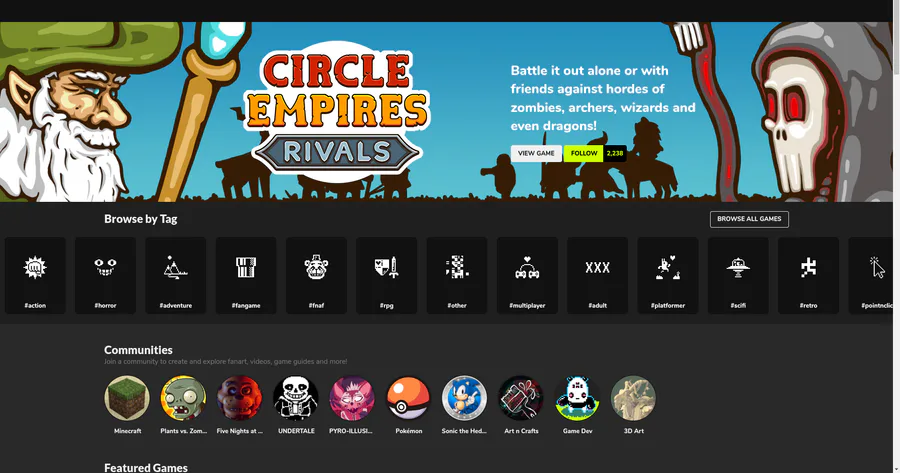
Task: Open the #other tag tile
Action: [x=457, y=276]
